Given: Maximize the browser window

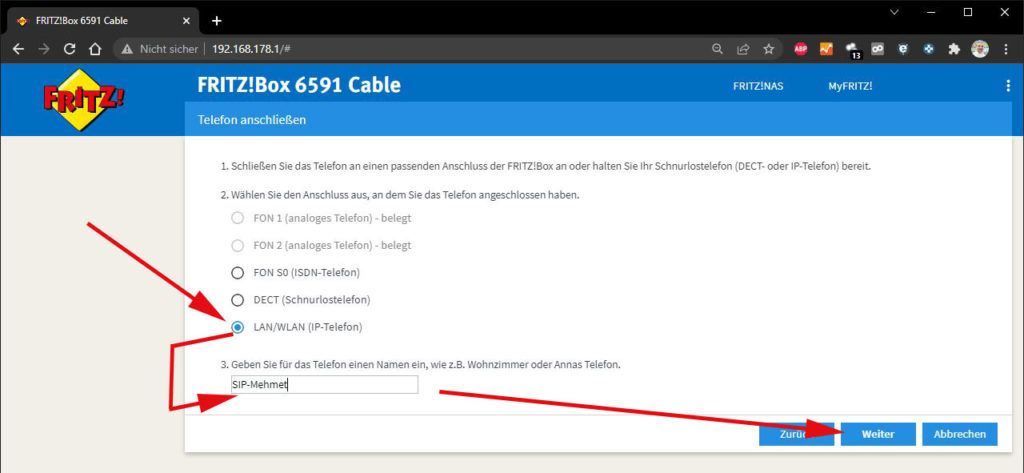Looking at the screenshot, I should tap(968, 12).
